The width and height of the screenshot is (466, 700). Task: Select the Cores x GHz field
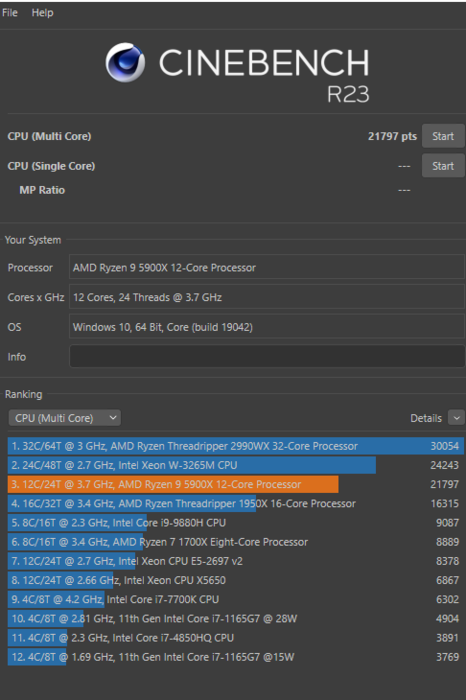267,297
